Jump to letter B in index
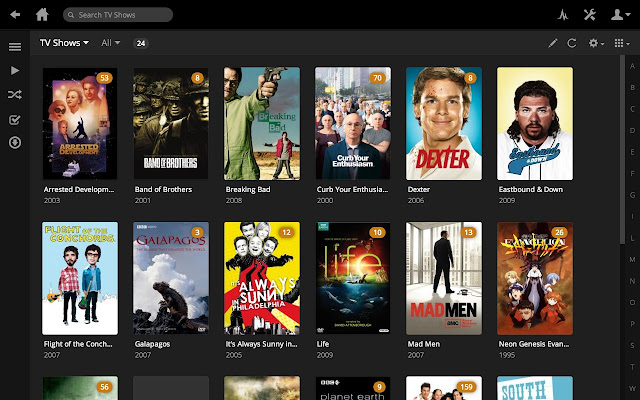Image resolution: width=640 pixels, height=400 pixels. (x=632, y=87)
